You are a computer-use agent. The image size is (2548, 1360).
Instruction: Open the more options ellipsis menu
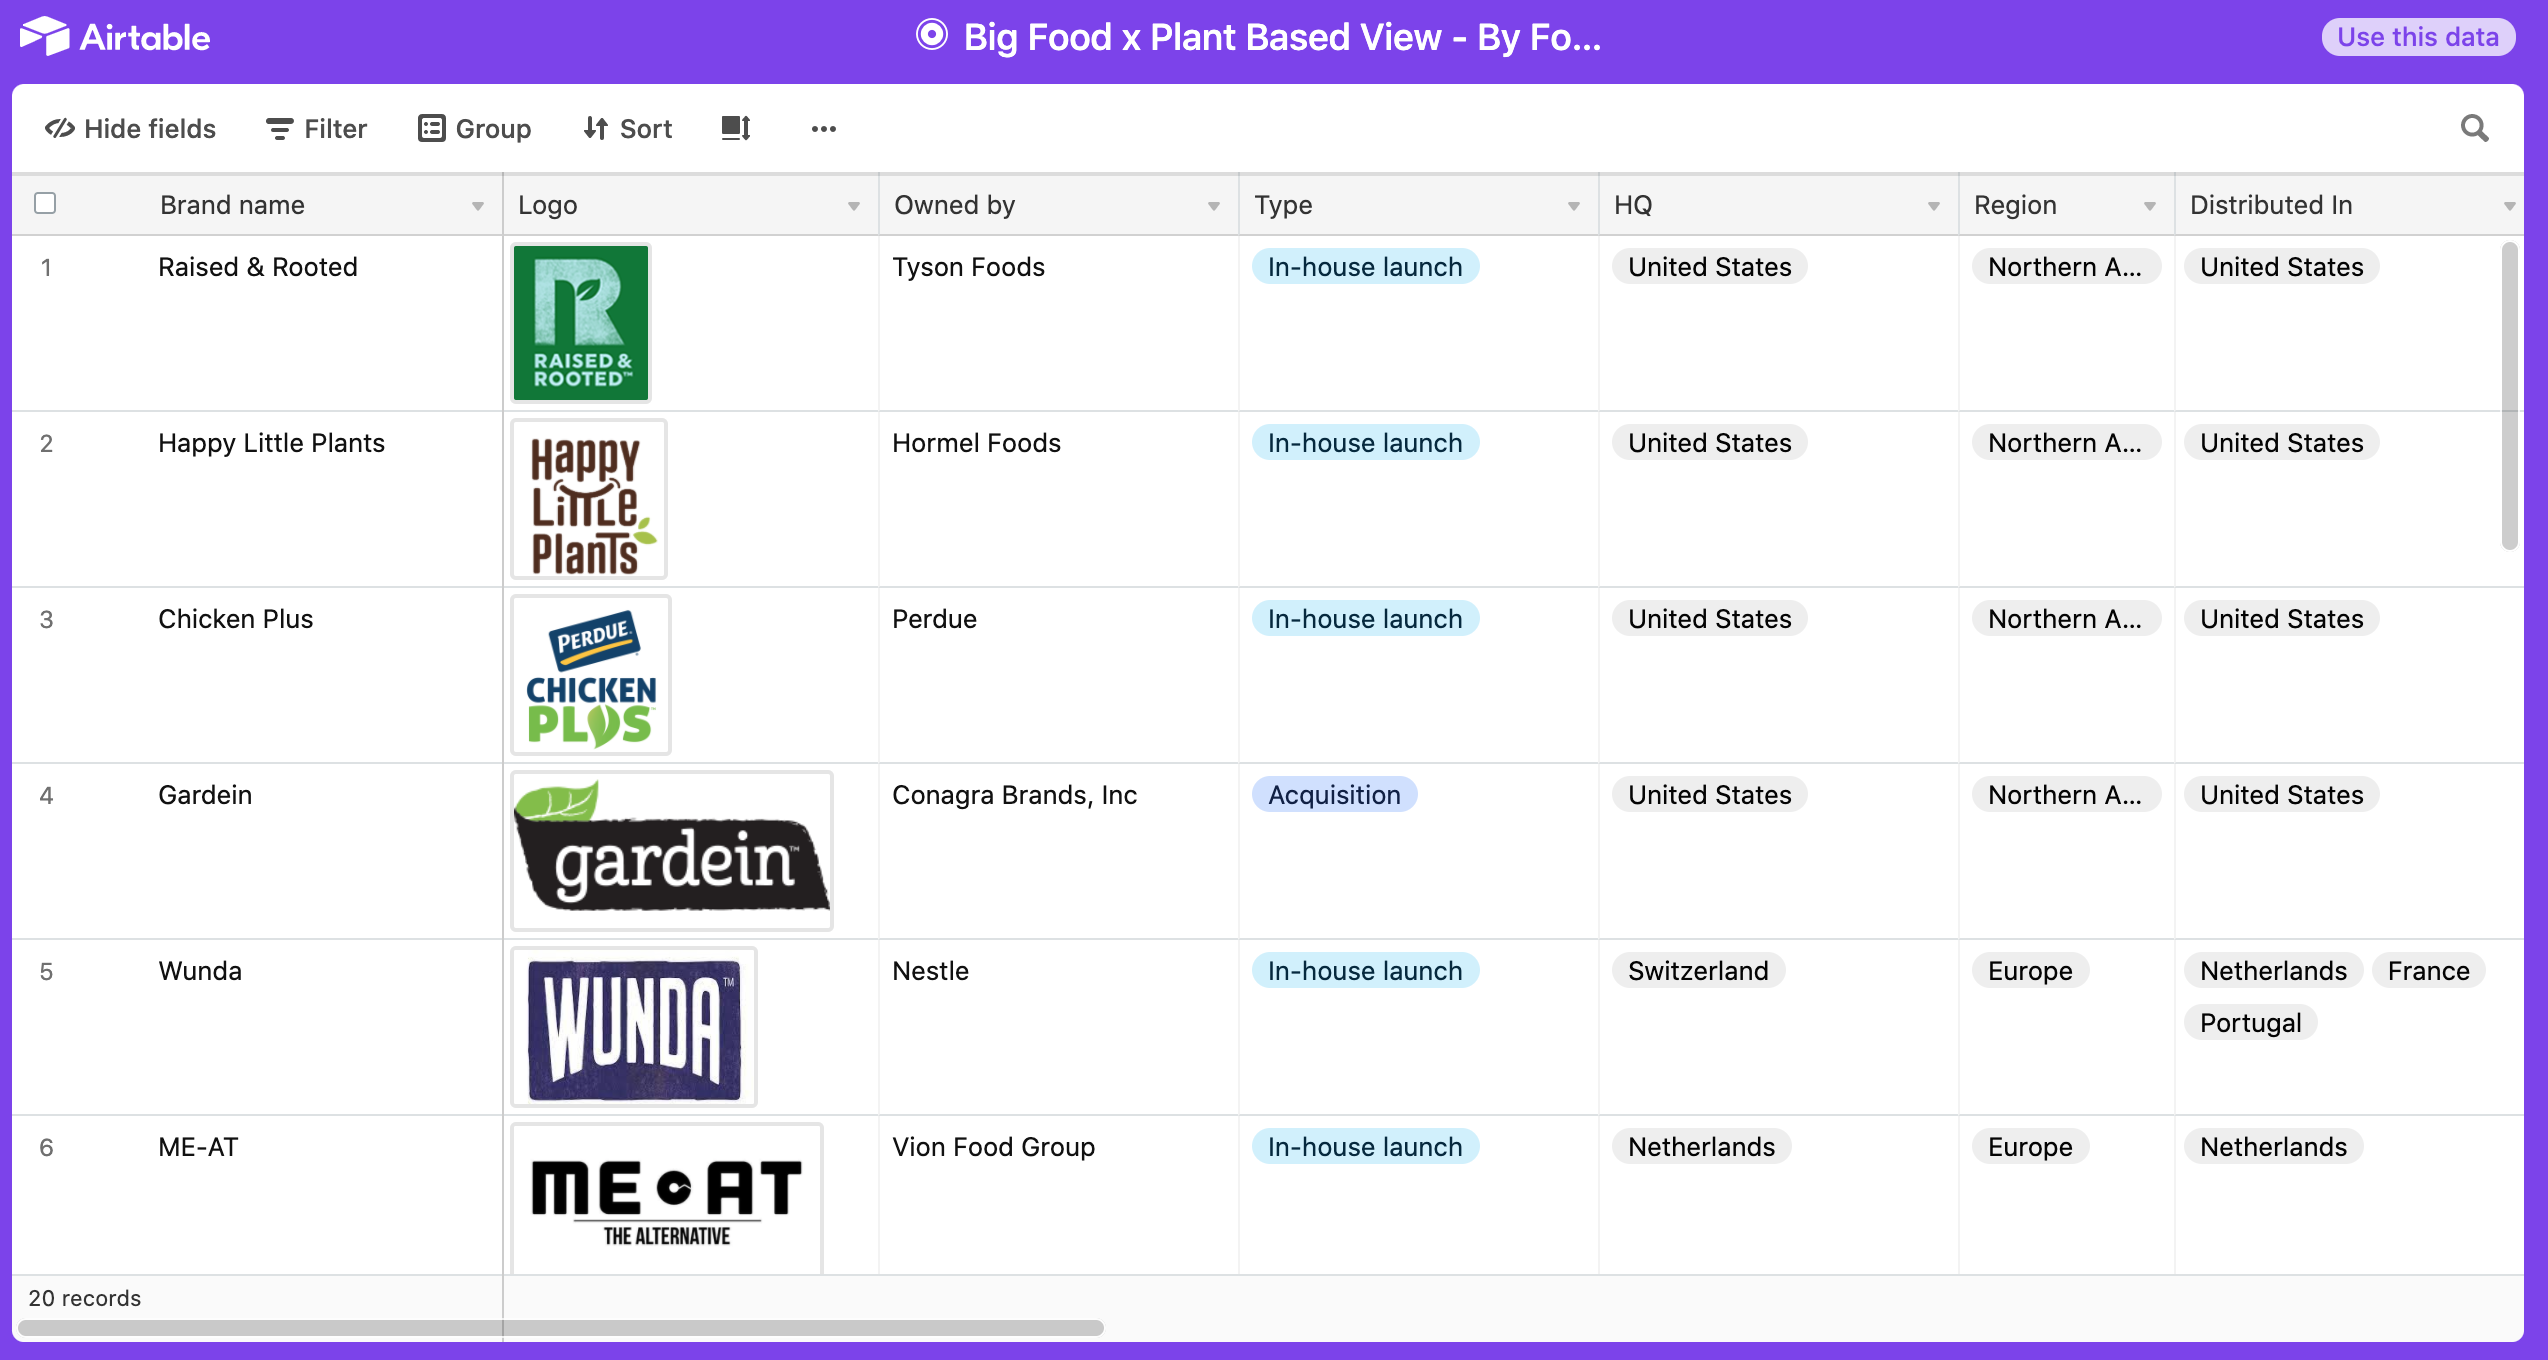click(x=823, y=129)
